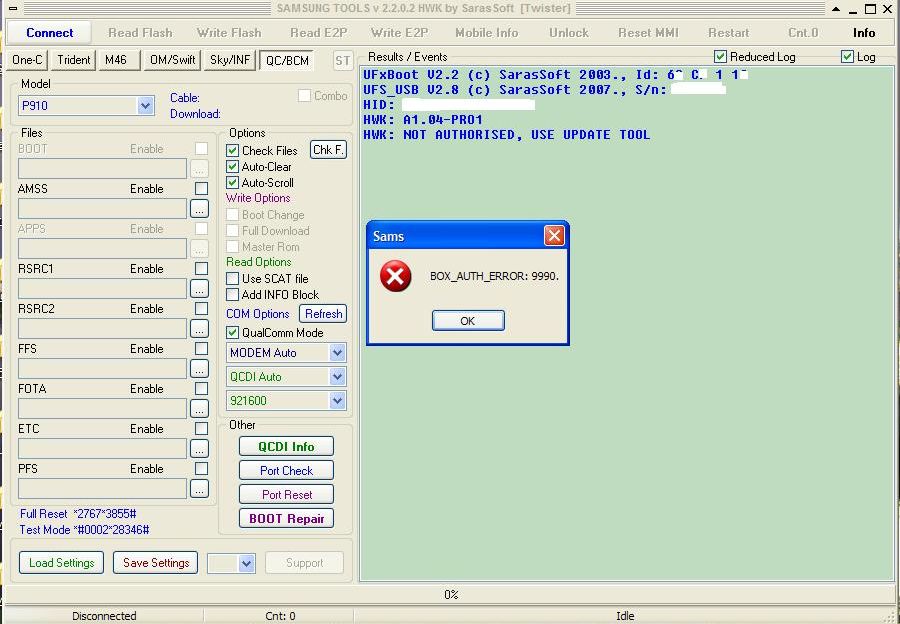Click the BOOT Repair button

[x=286, y=518]
